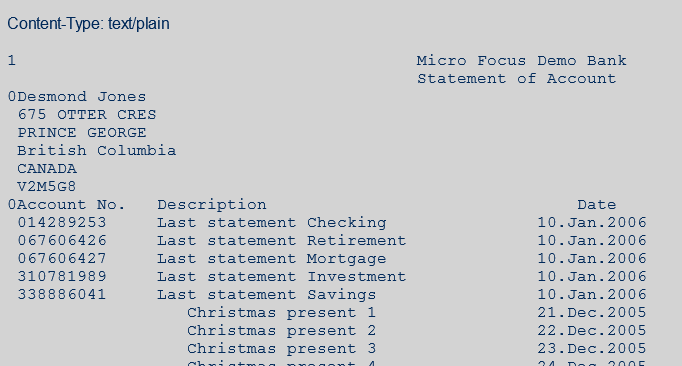Click account number 067606427
Image resolution: width=682 pixels, height=366 pixels.
point(62,259)
